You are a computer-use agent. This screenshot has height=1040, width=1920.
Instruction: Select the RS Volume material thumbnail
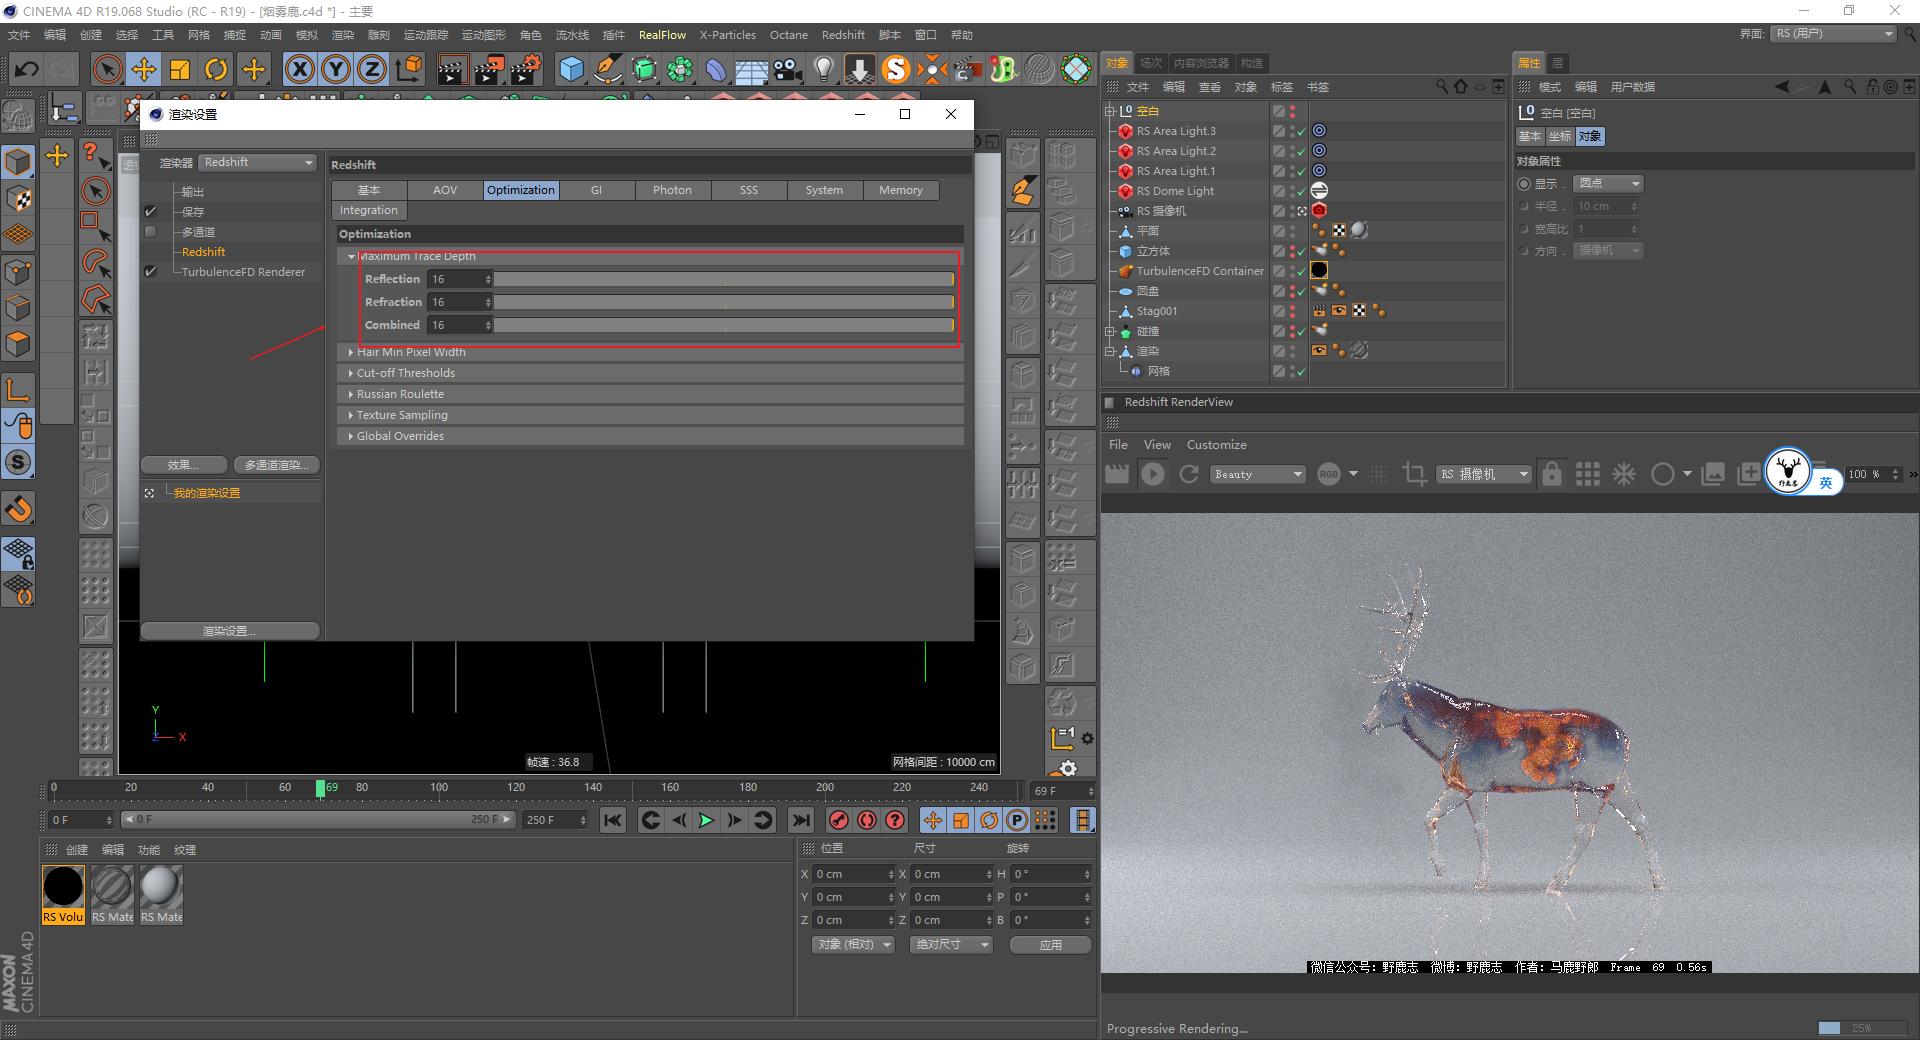(63, 887)
